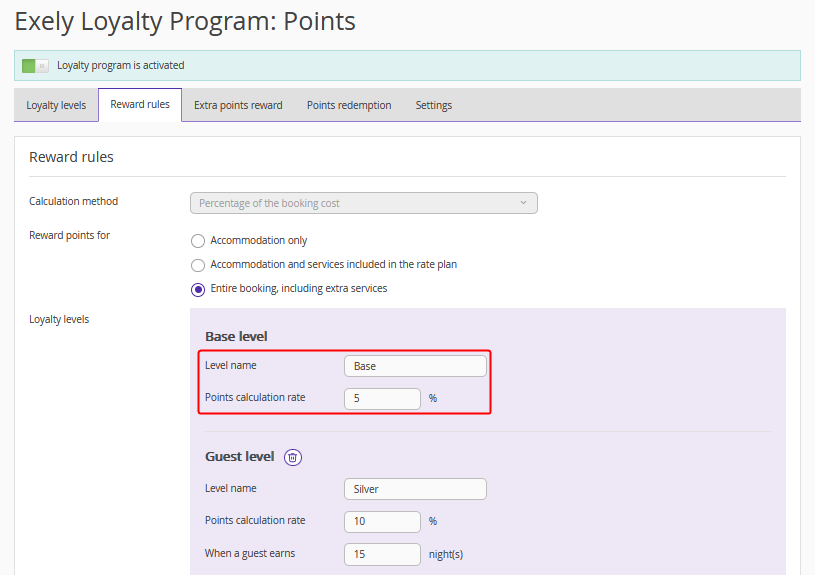The width and height of the screenshot is (815, 575).
Task: Open the Calculation method dropdown
Action: click(x=363, y=203)
